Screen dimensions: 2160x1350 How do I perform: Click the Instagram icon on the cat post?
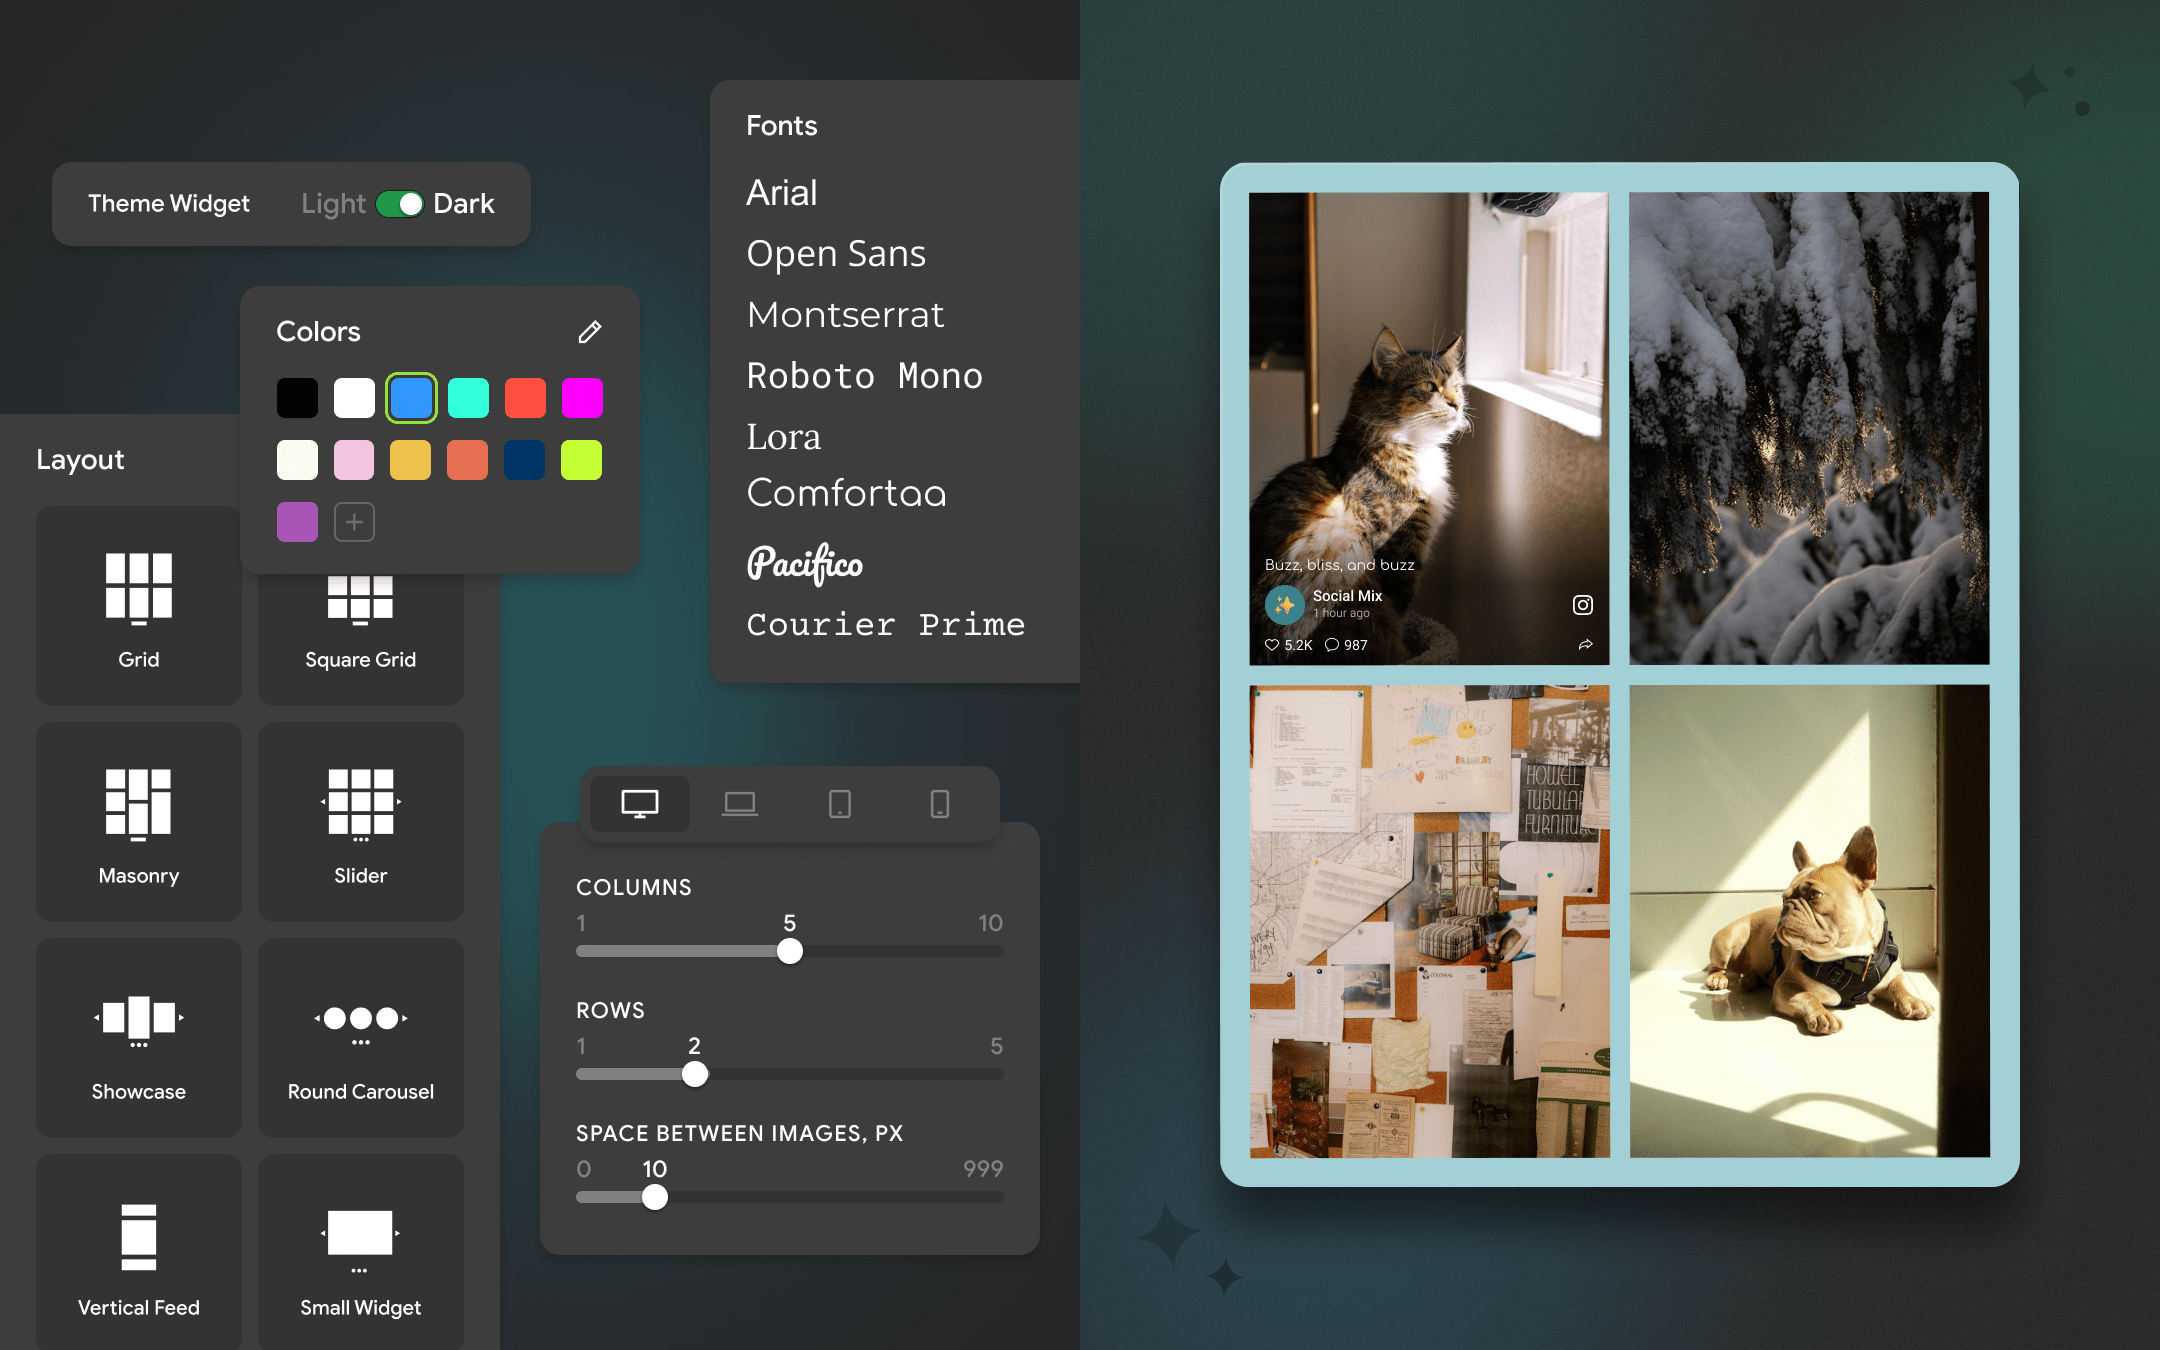click(x=1582, y=604)
